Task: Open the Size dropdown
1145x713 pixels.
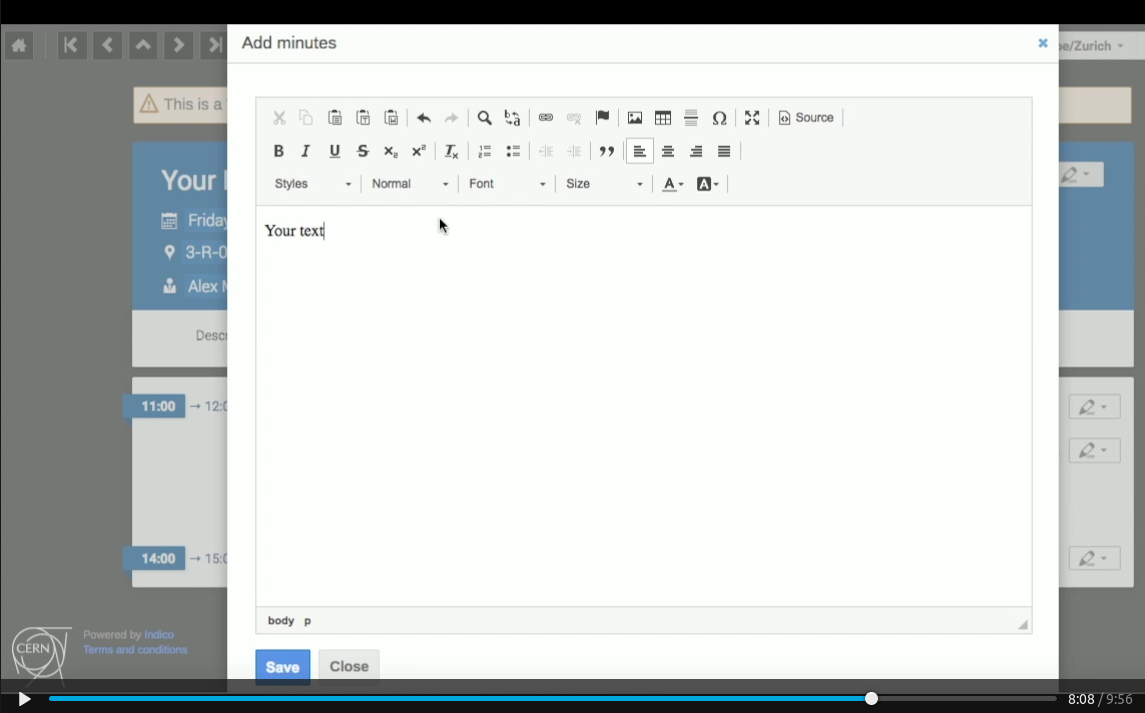Action: [604, 184]
